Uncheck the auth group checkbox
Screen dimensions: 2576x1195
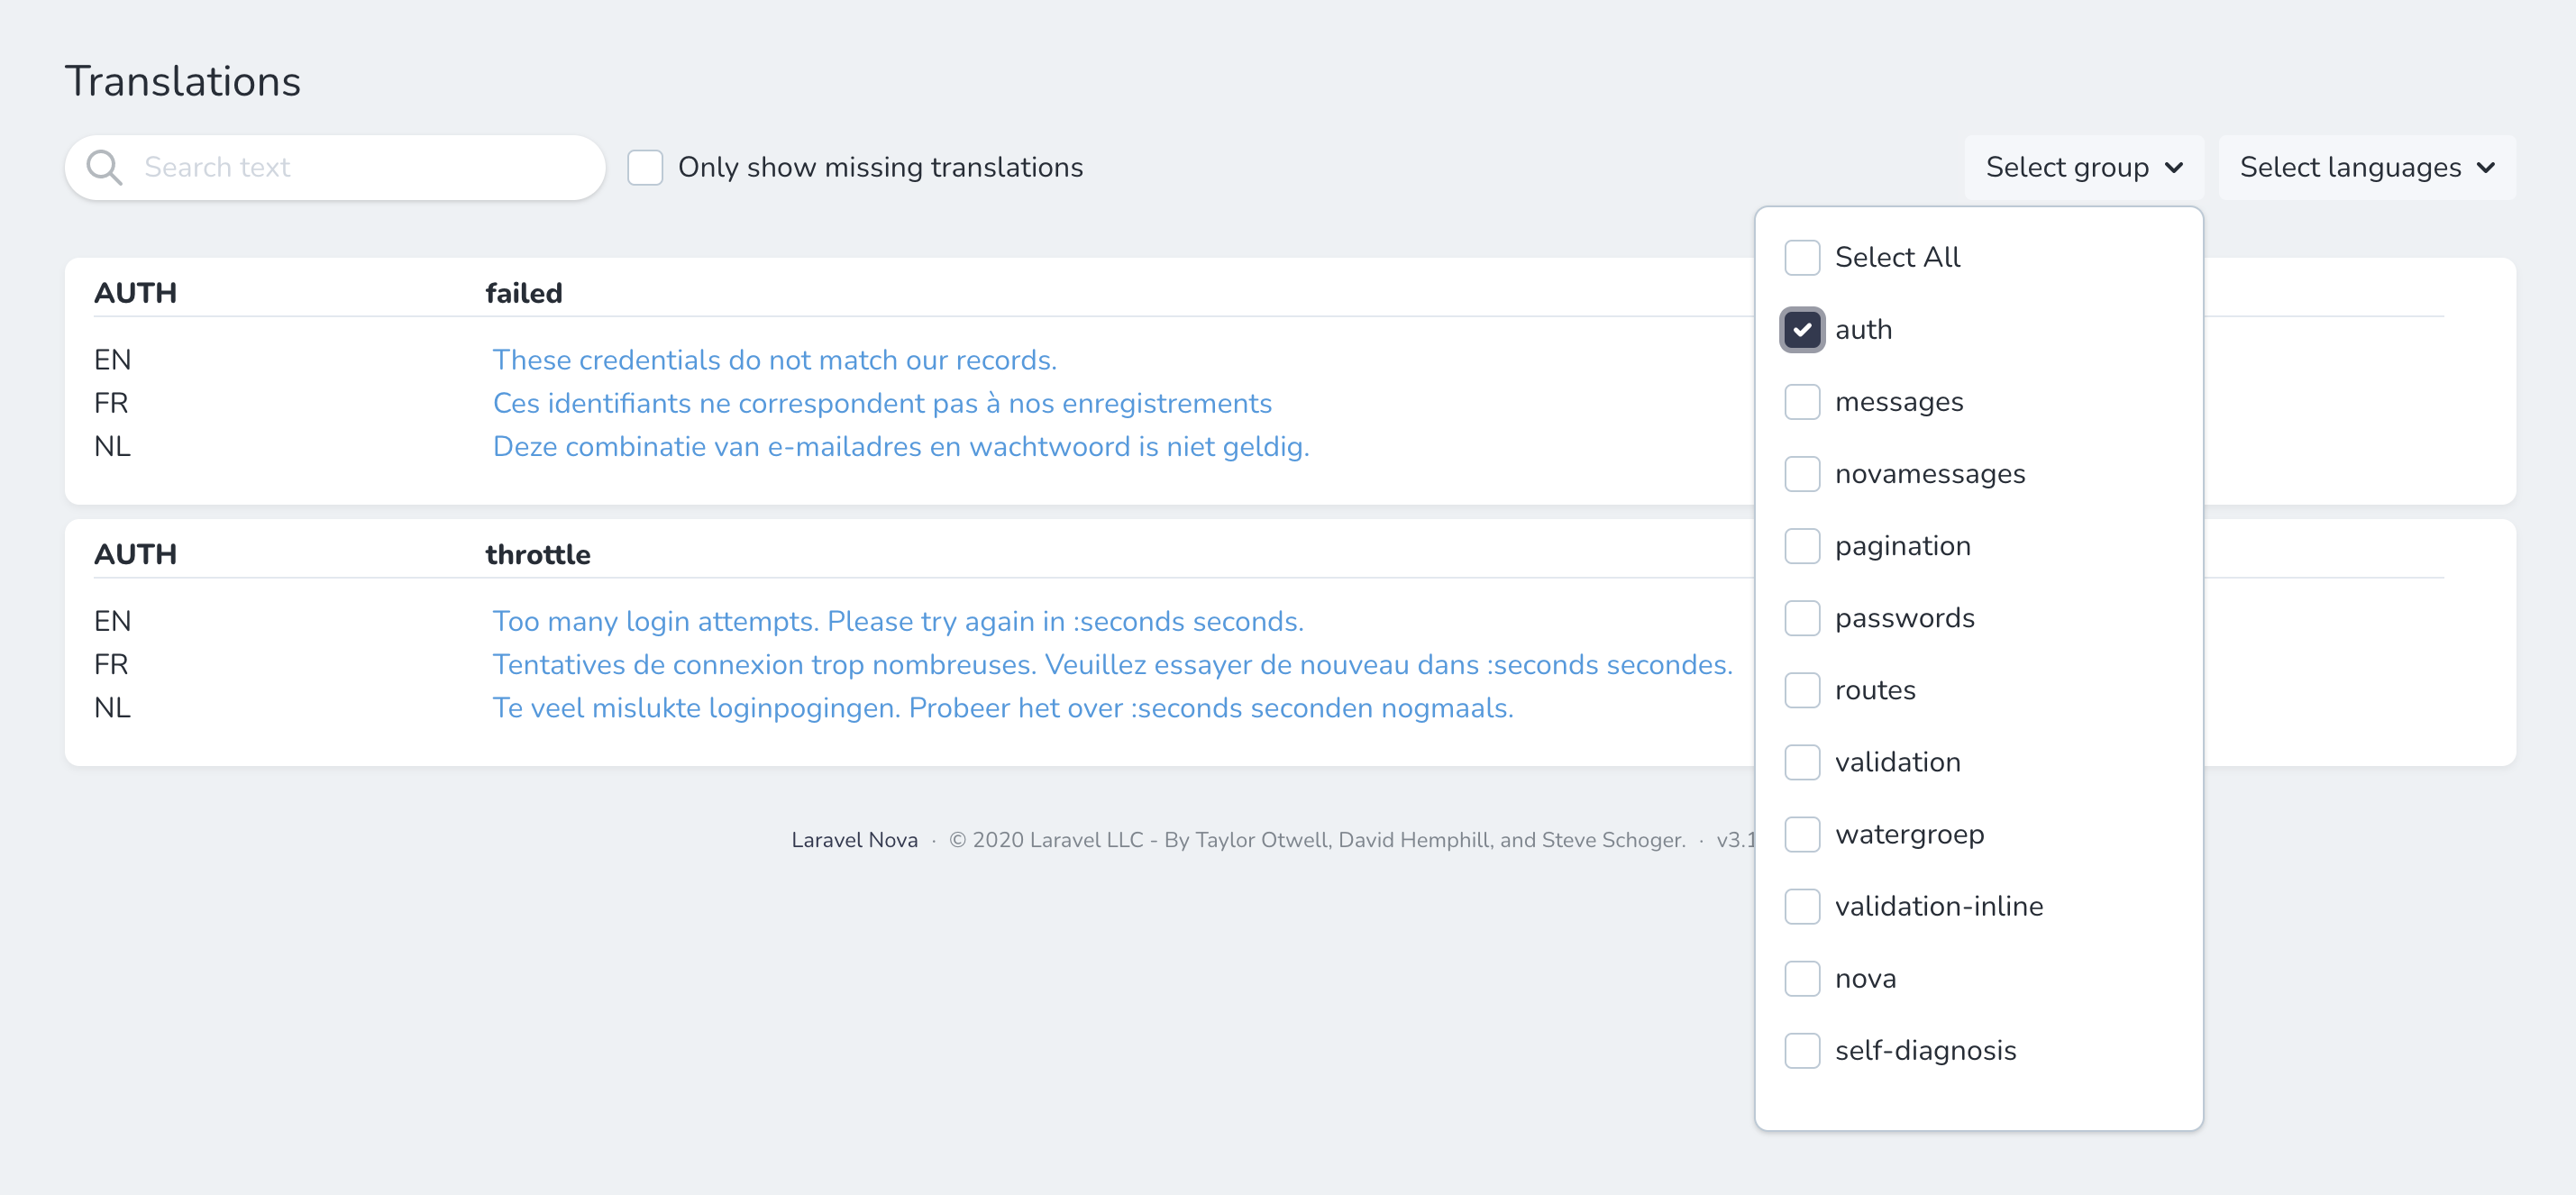click(1802, 329)
